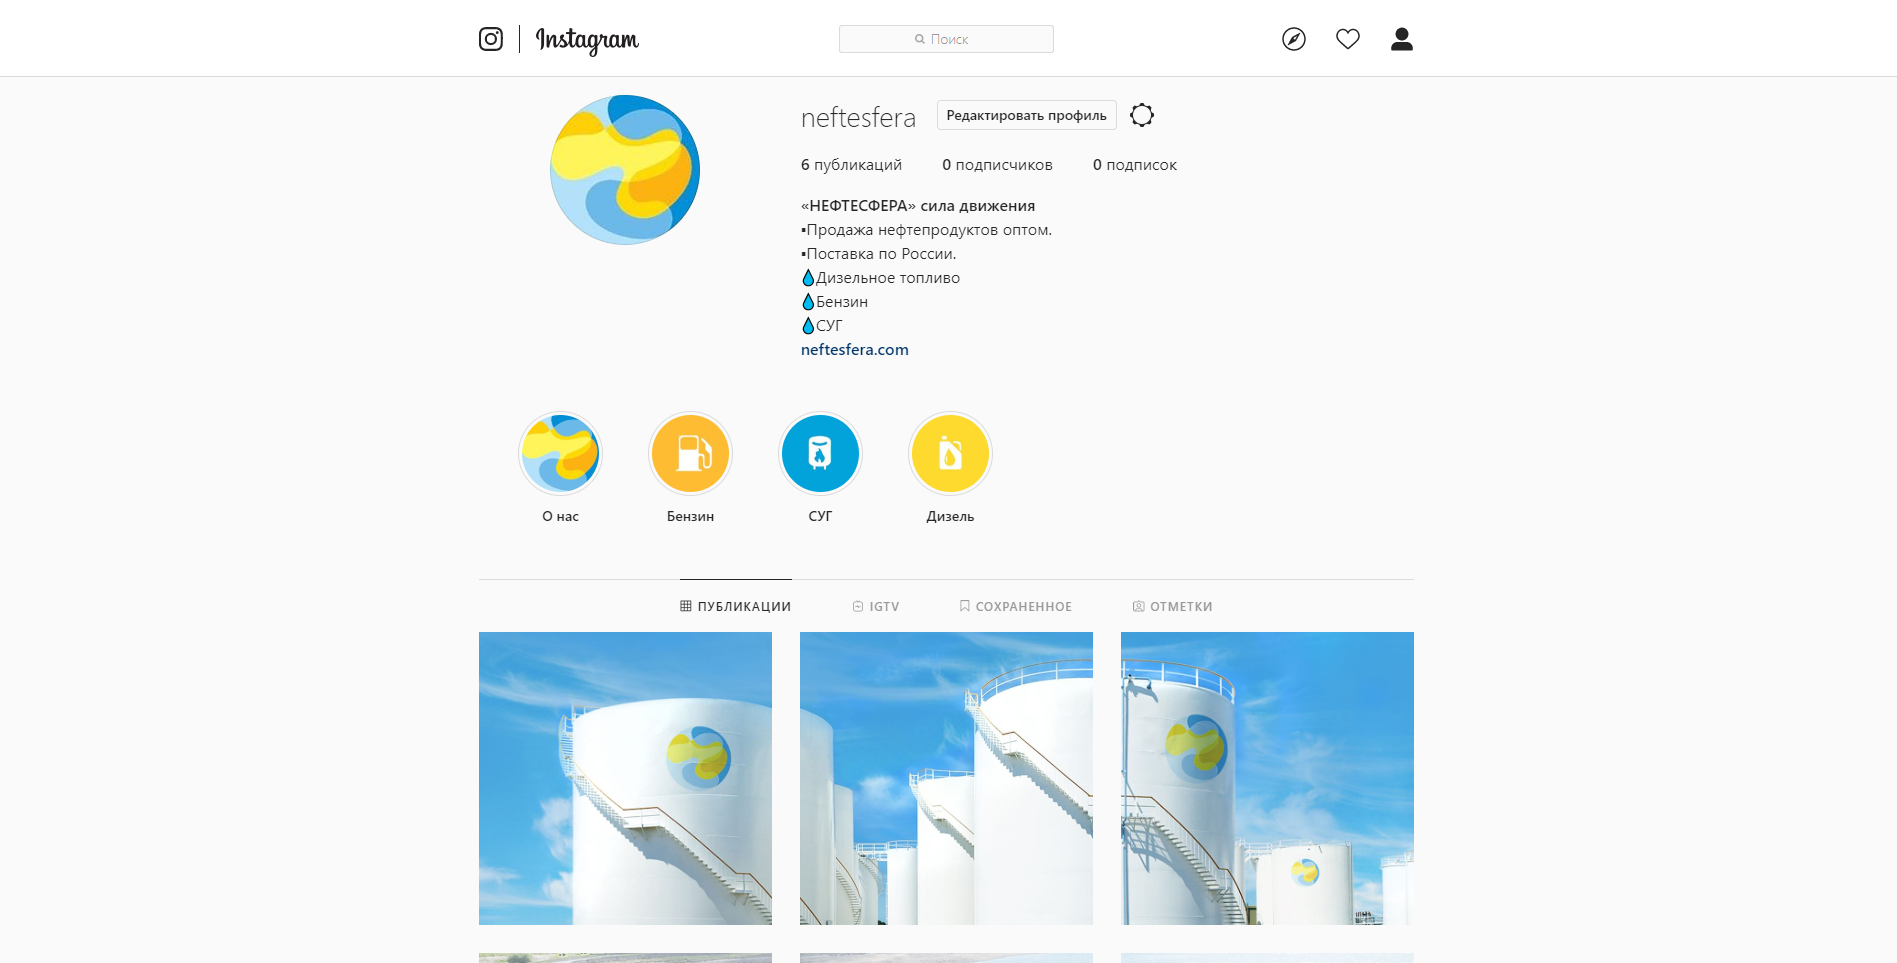Click the neftesfera profile avatar
Image resolution: width=1897 pixels, height=963 pixels.
tap(625, 170)
